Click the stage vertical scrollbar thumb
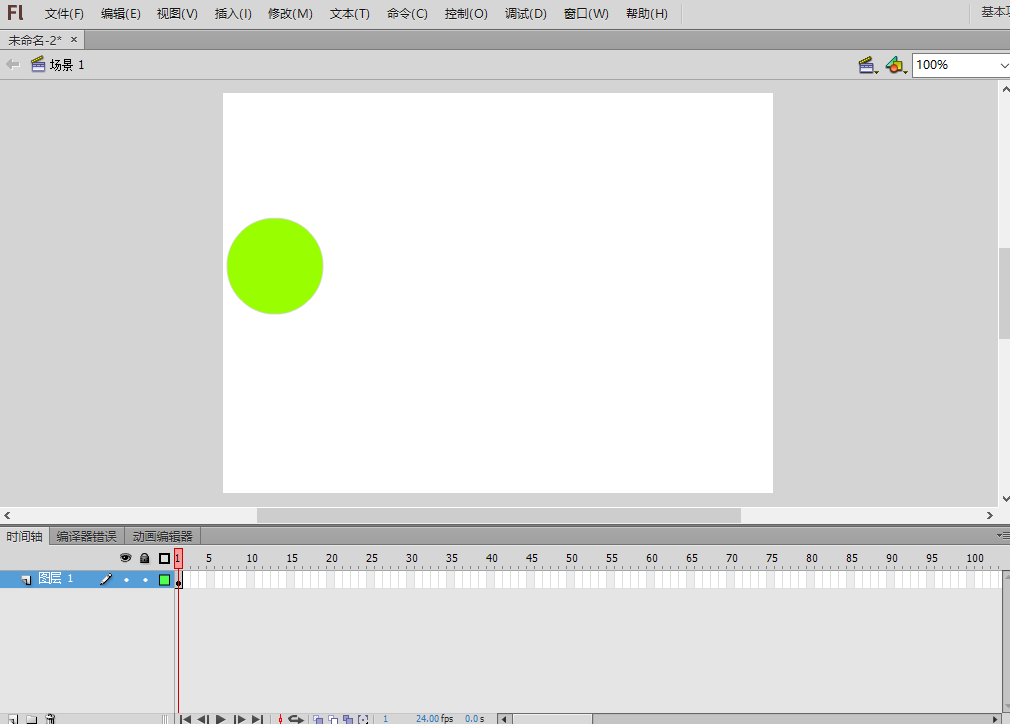The image size is (1010, 724). 1004,293
